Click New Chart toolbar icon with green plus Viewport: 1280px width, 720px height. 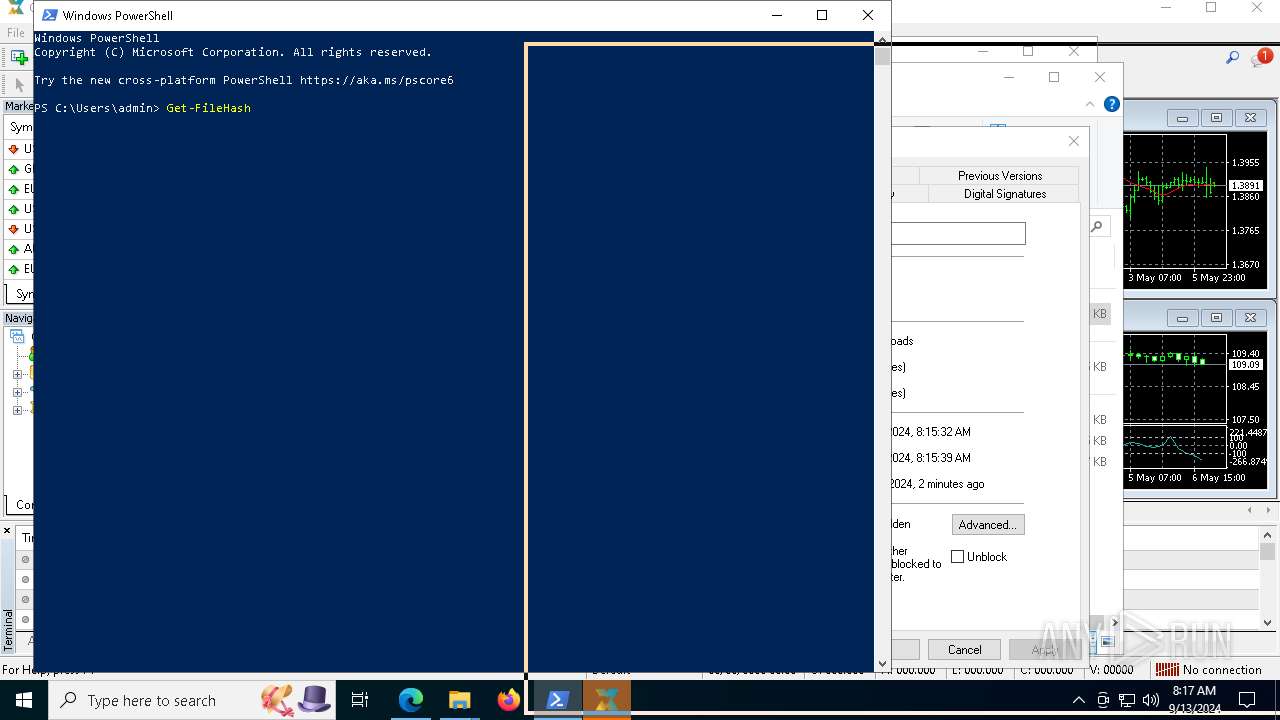tap(18, 58)
